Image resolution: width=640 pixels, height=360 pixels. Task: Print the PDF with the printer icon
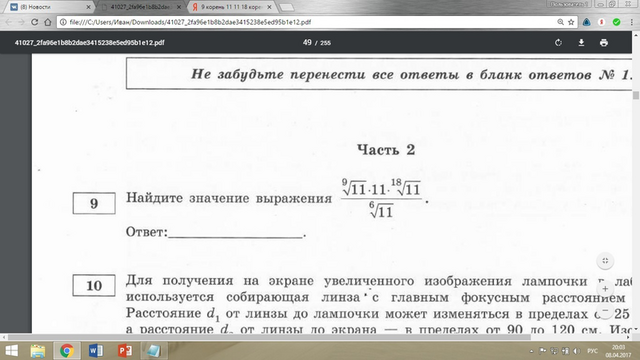point(604,42)
